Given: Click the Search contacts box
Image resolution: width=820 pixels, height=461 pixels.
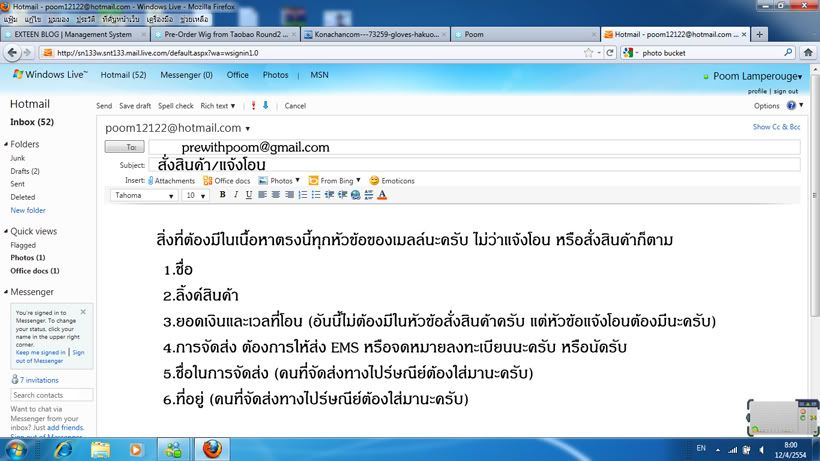Looking at the screenshot, I should (x=51, y=395).
